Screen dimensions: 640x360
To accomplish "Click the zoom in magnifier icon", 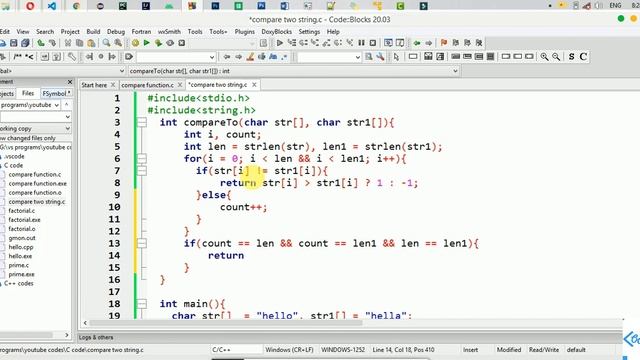I will [x=544, y=57].
